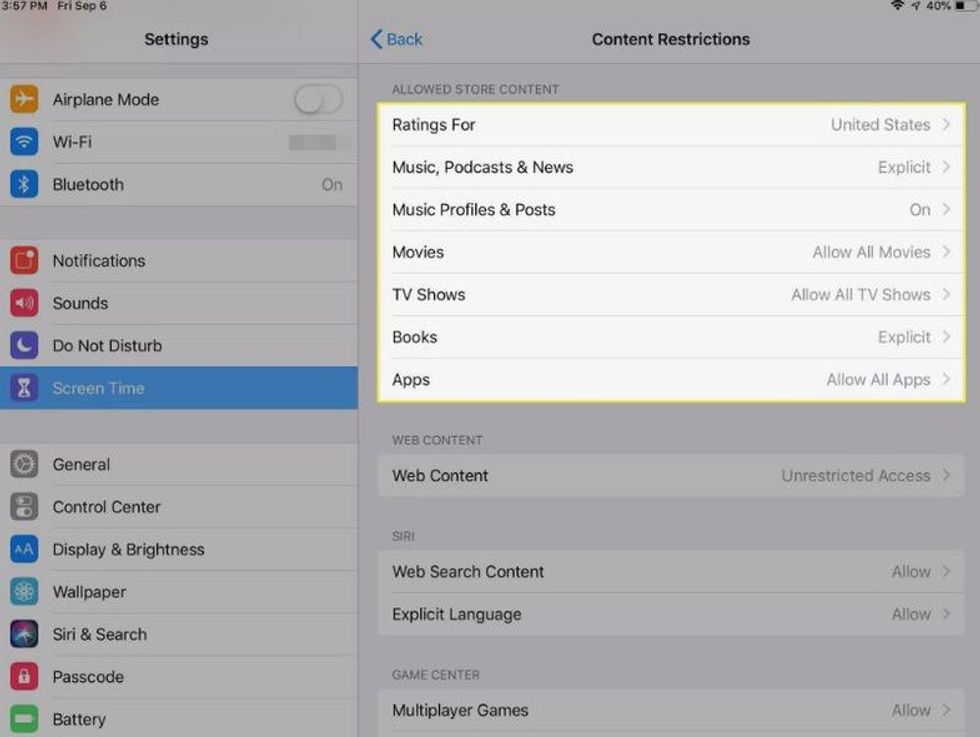
Task: Tap the Sounds speaker icon
Action: [24, 303]
